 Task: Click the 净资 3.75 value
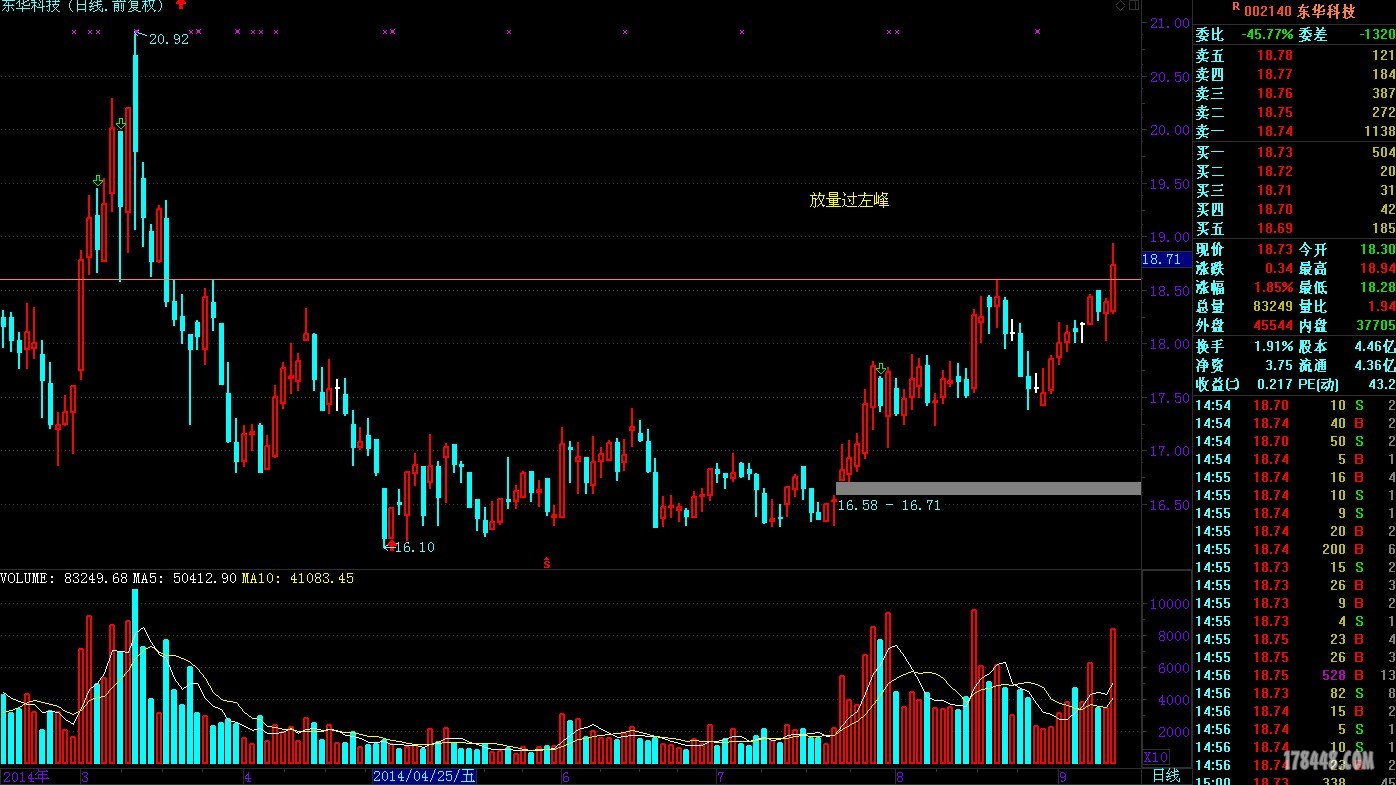pyautogui.click(x=1279, y=366)
